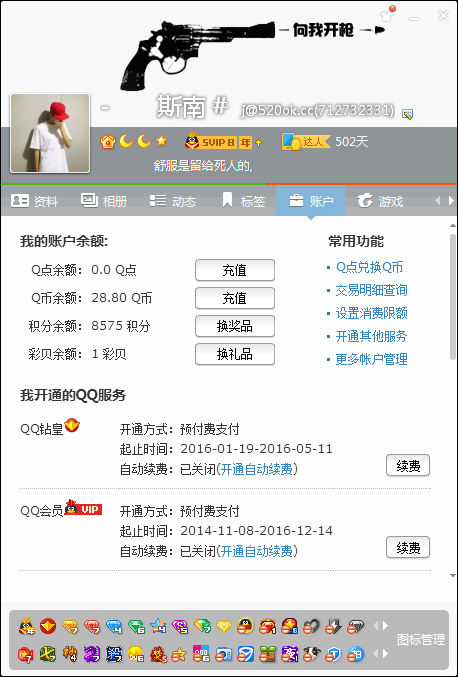Click the yellow helmet 6 tray icon
The width and height of the screenshot is (458, 677).
[x=136, y=655]
